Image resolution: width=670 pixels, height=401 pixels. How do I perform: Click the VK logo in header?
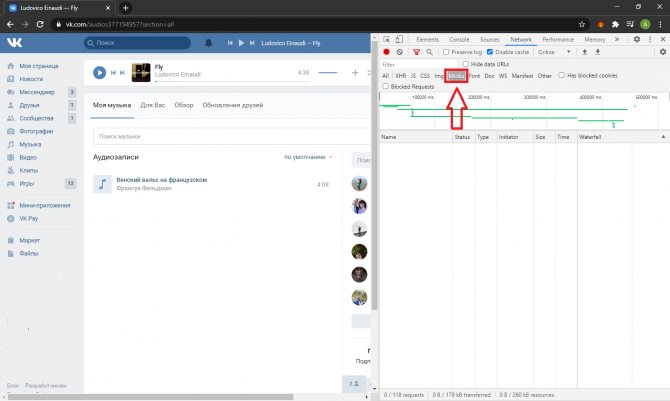pos(15,42)
